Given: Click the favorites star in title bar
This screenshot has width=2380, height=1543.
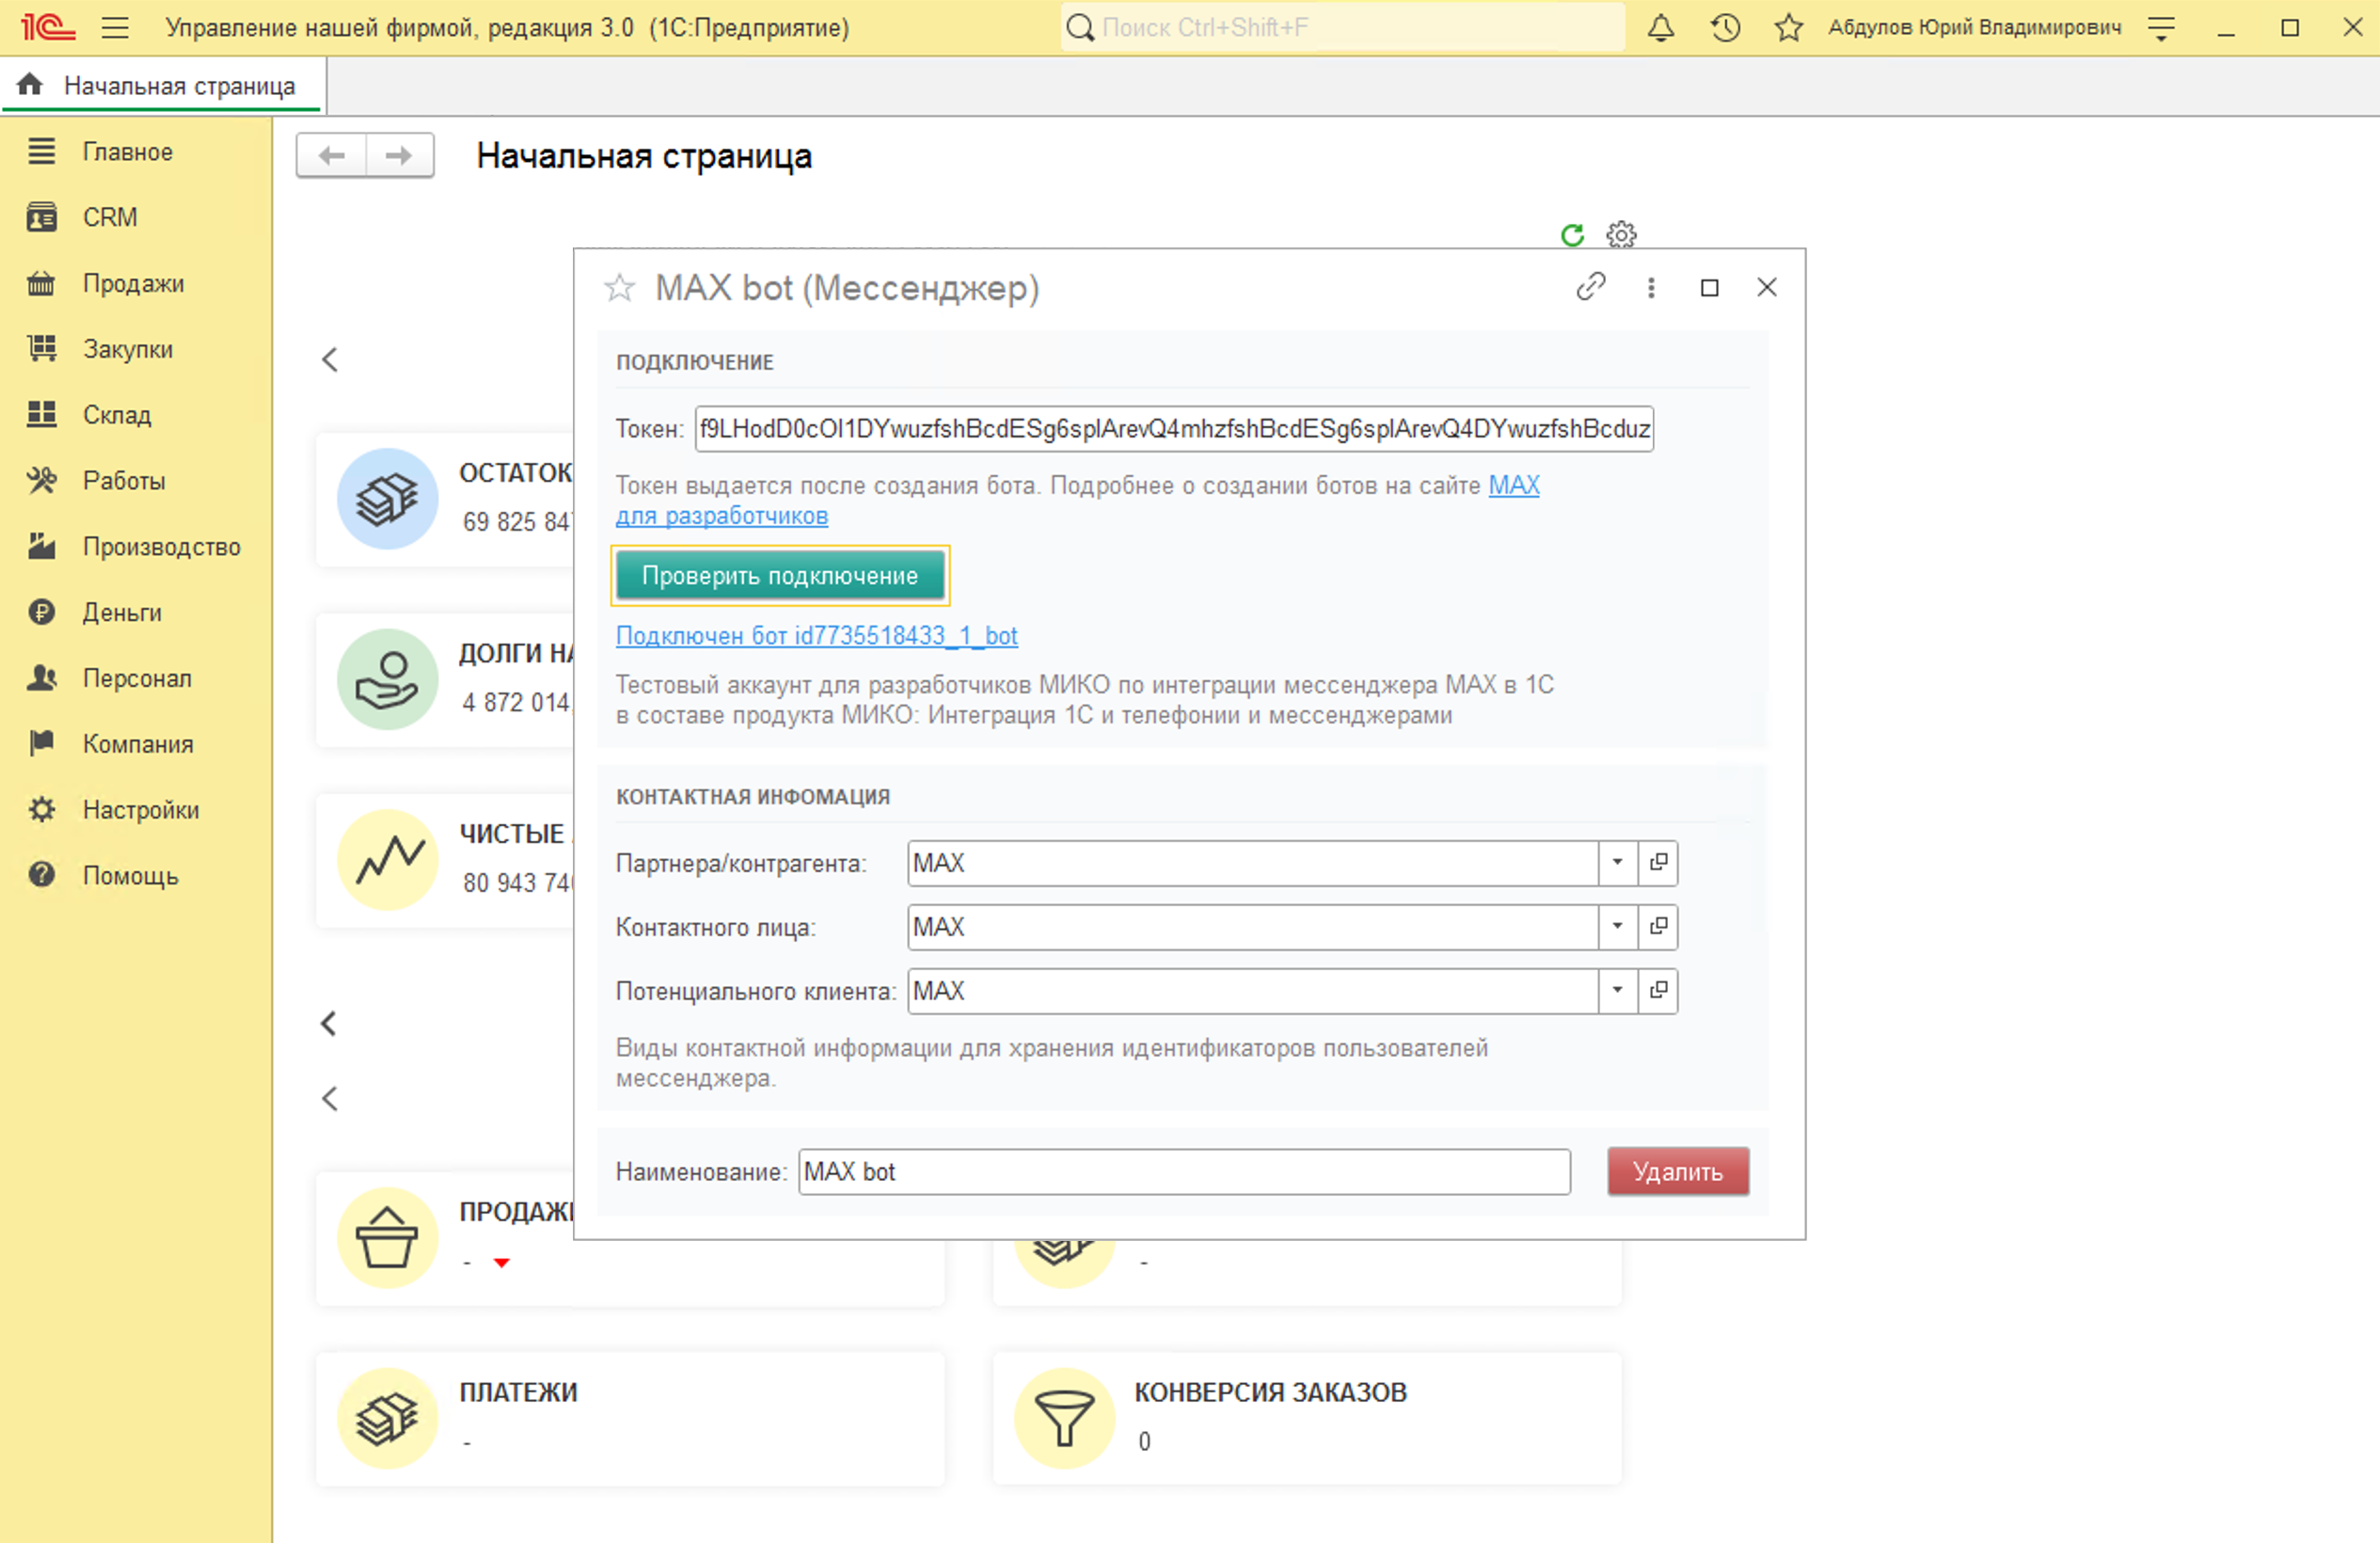Looking at the screenshot, I should coord(1788,28).
